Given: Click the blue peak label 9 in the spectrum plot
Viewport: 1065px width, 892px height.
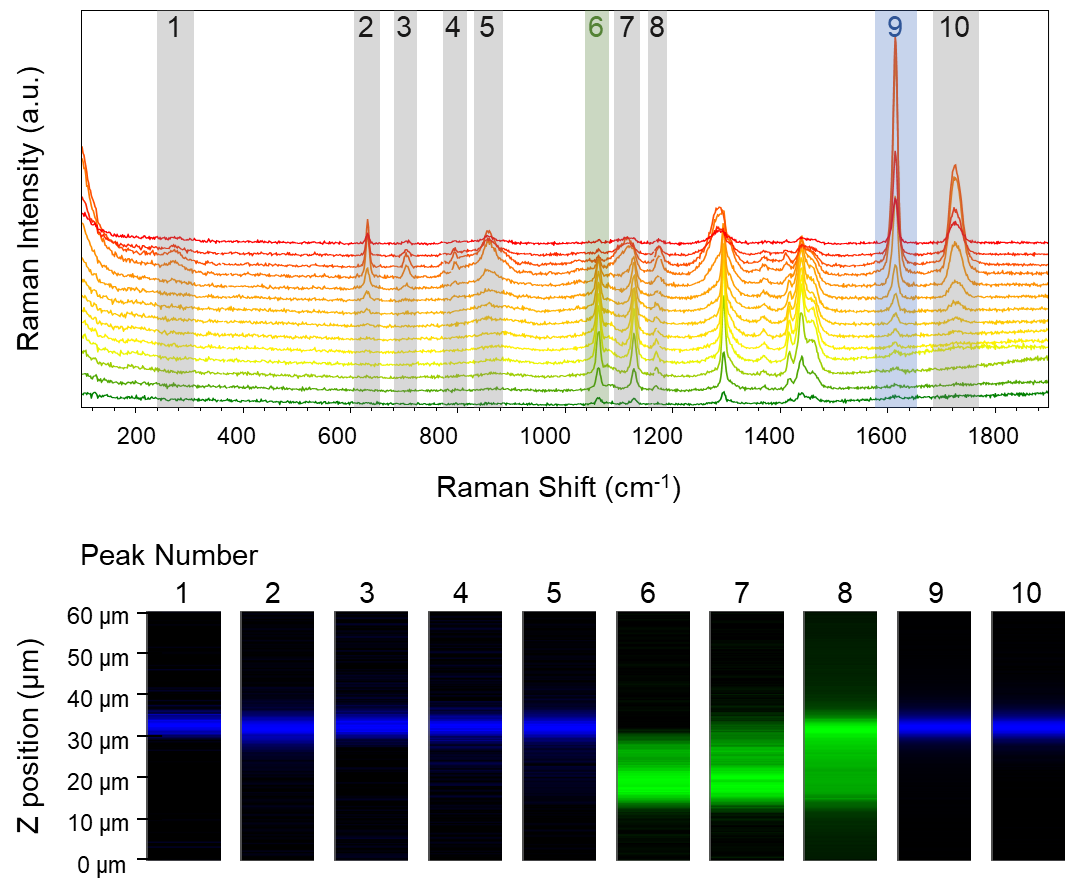Looking at the screenshot, I should click(895, 27).
